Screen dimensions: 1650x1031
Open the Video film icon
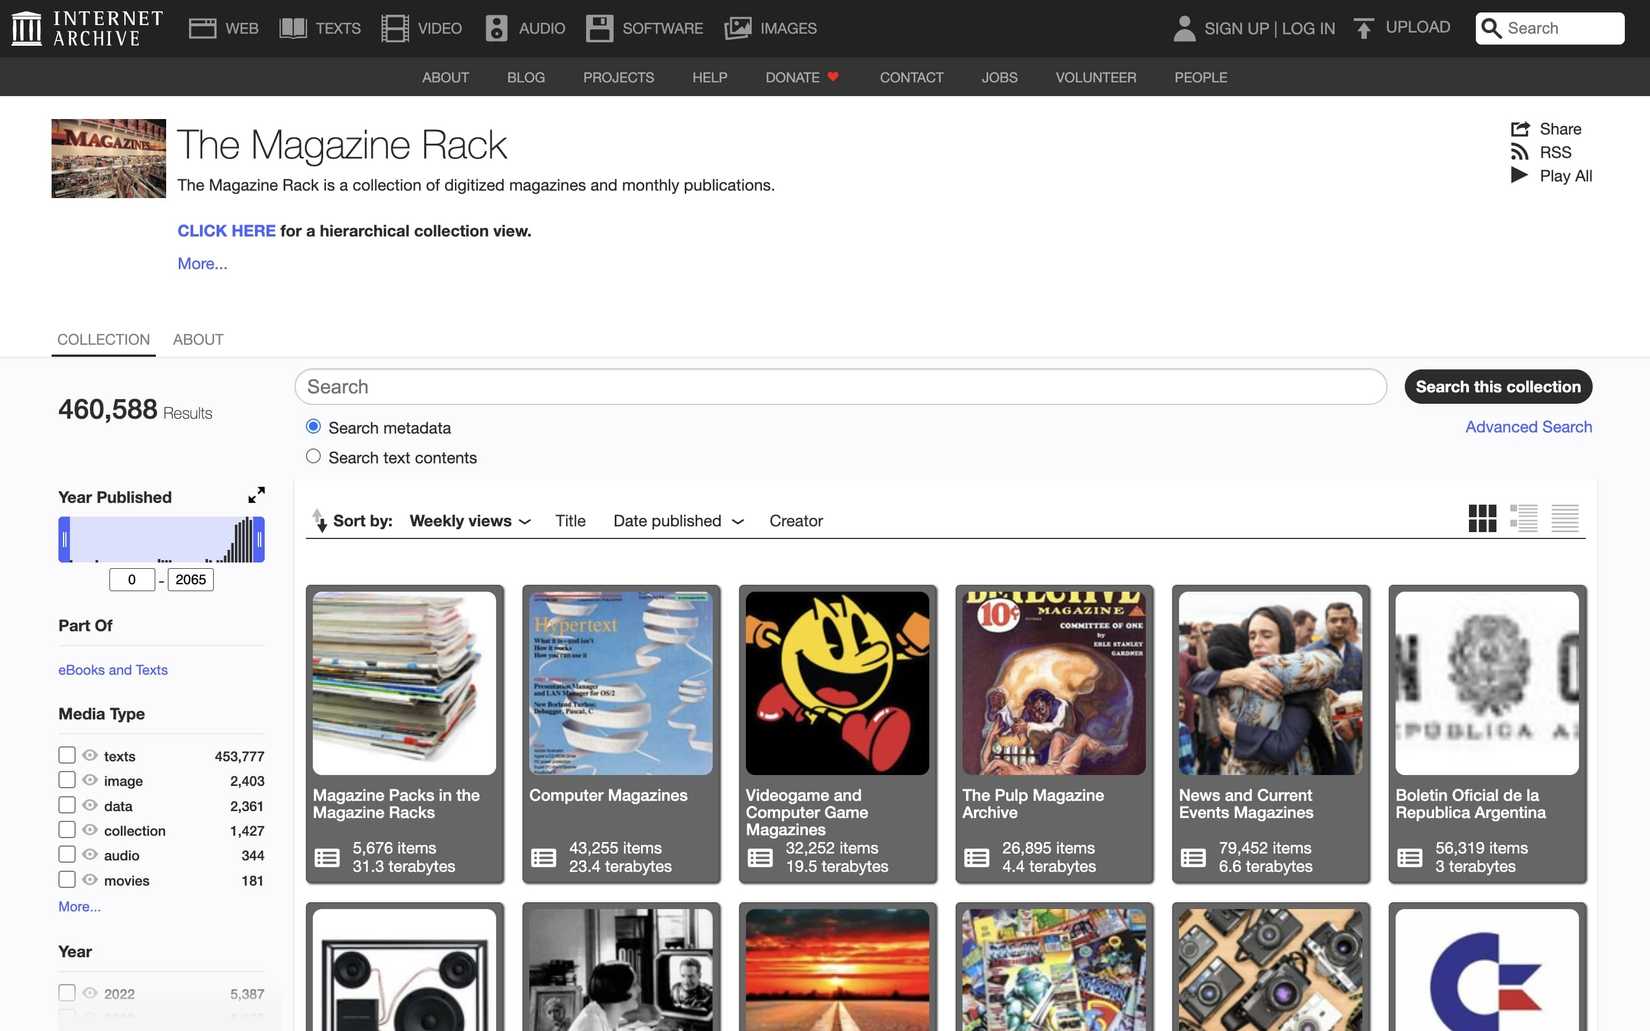395,28
